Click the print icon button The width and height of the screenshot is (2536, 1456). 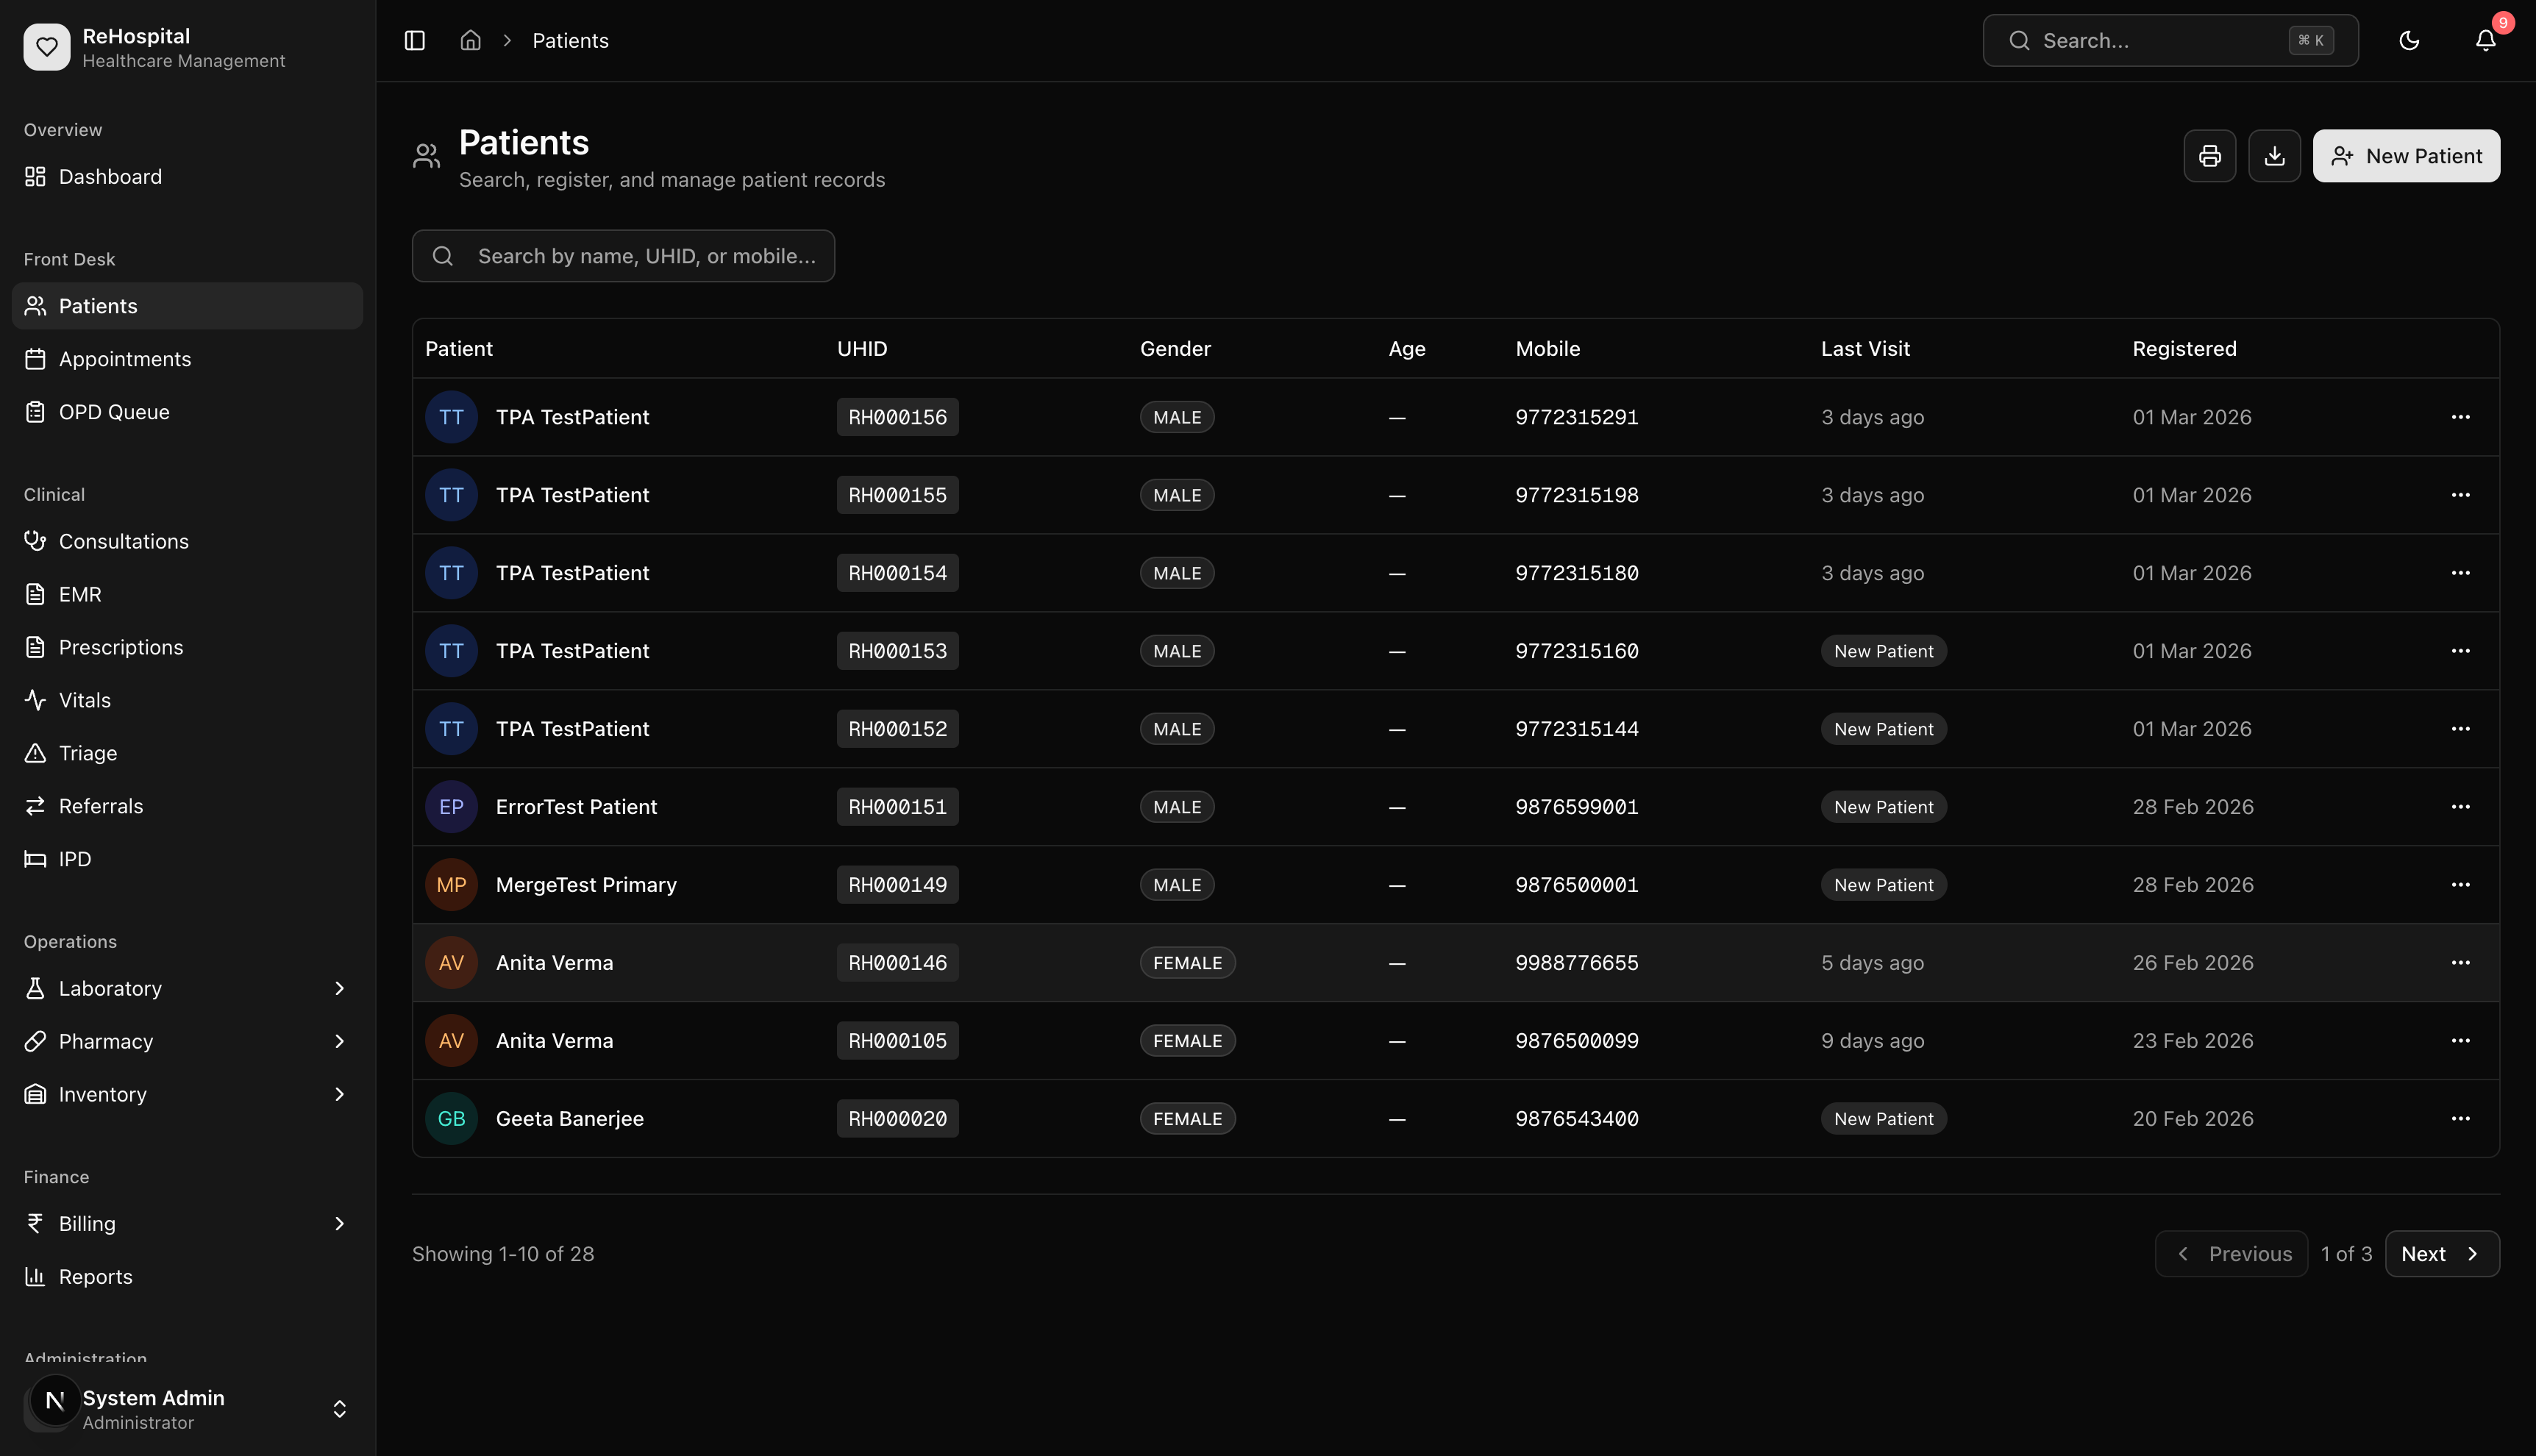click(2209, 156)
